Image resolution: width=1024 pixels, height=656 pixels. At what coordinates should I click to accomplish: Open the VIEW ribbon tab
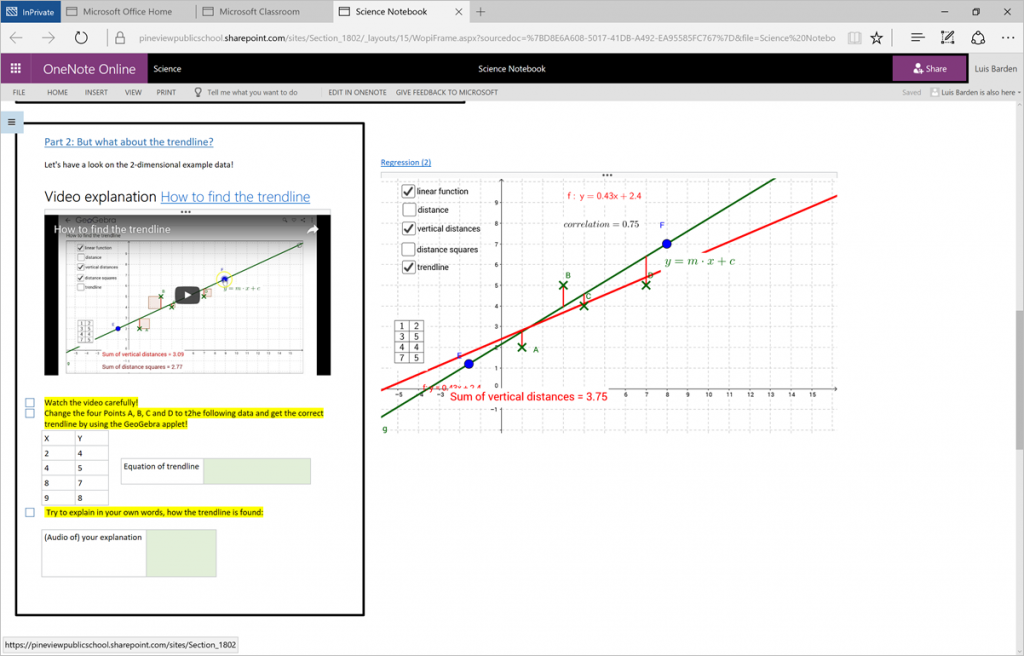(x=133, y=93)
